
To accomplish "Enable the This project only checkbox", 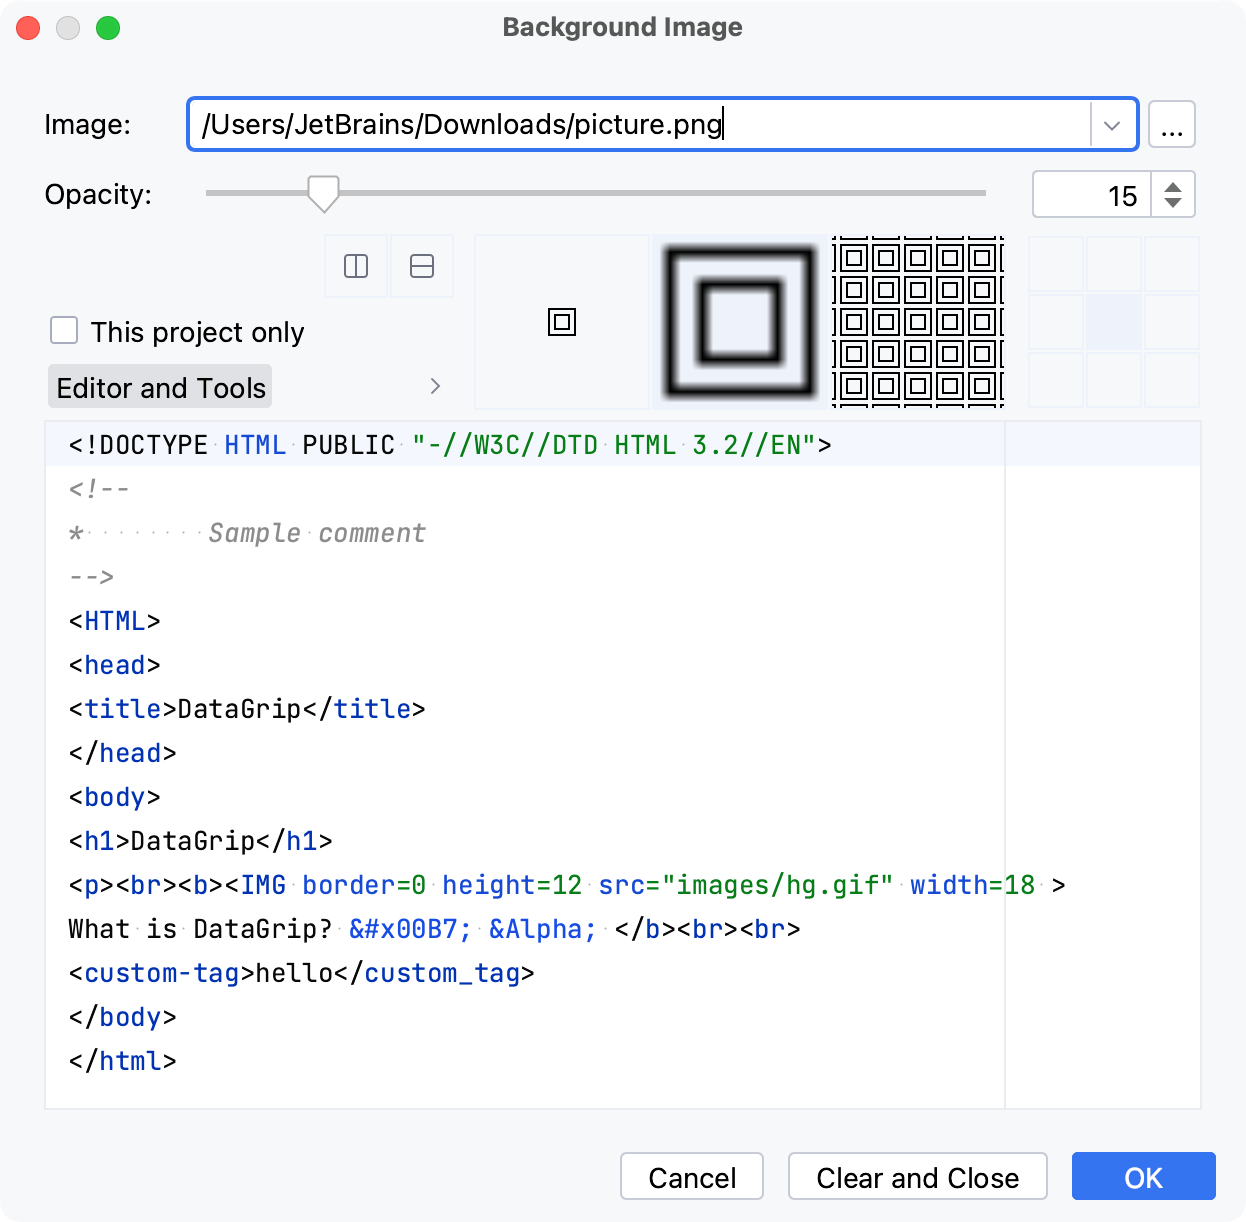I will tap(65, 331).
